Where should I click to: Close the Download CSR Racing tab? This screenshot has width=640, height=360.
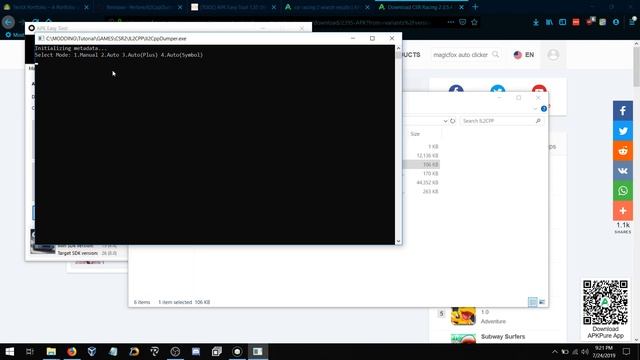tap(461, 7)
